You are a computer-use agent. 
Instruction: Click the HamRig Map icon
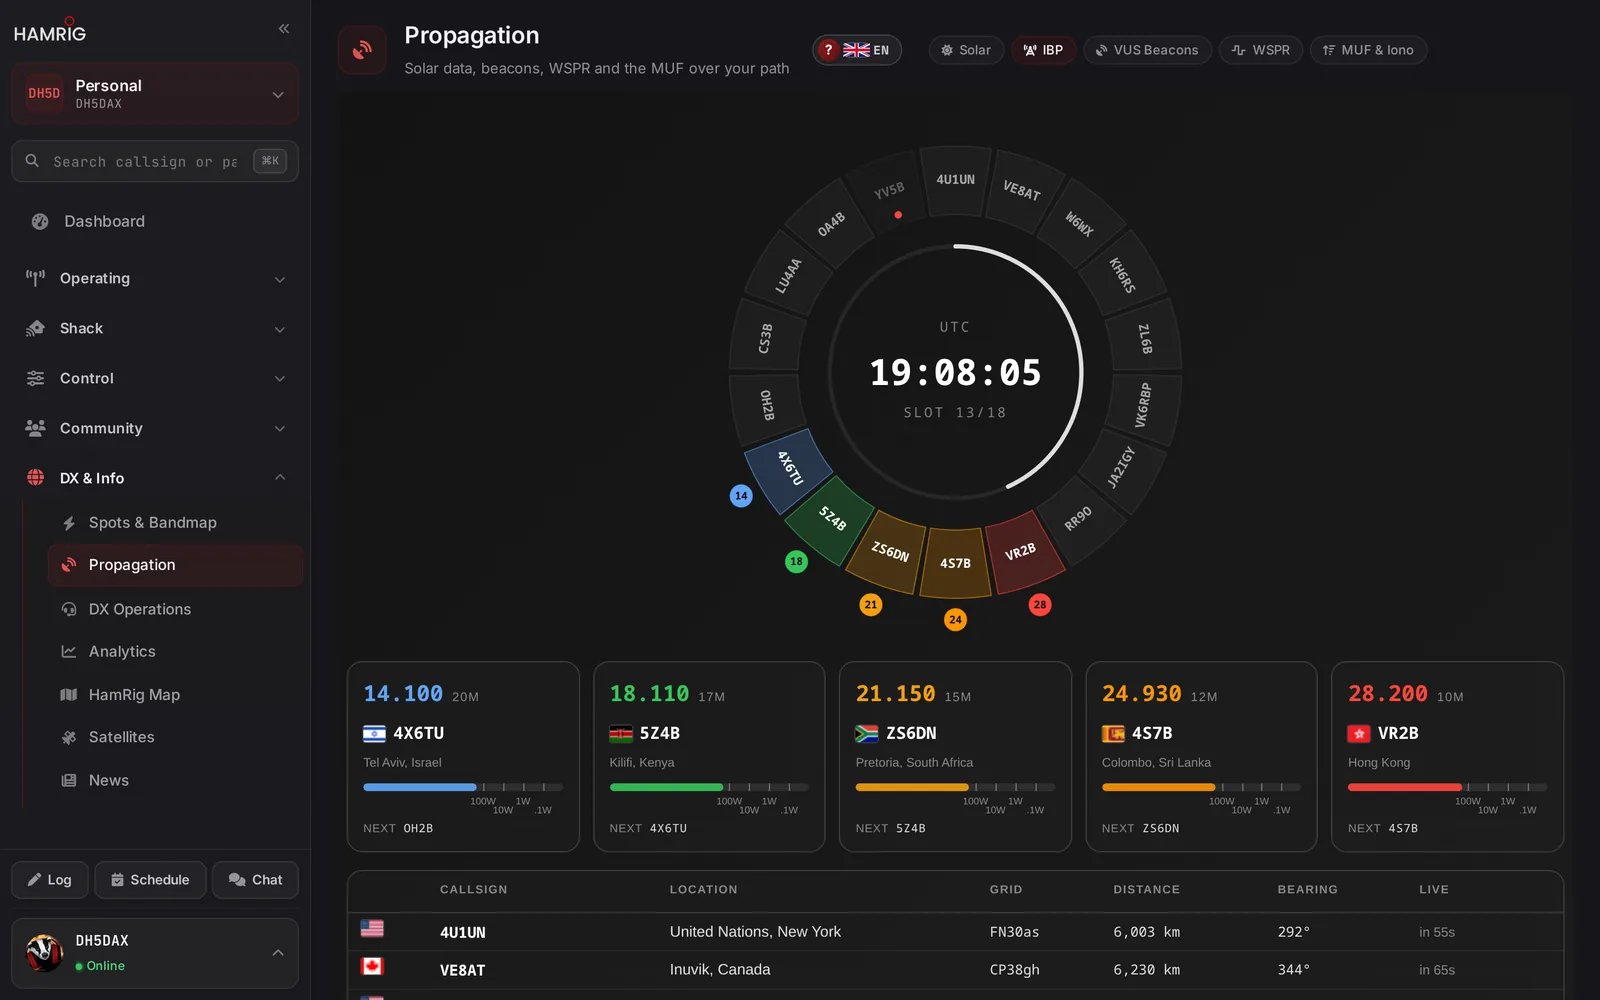click(x=69, y=694)
